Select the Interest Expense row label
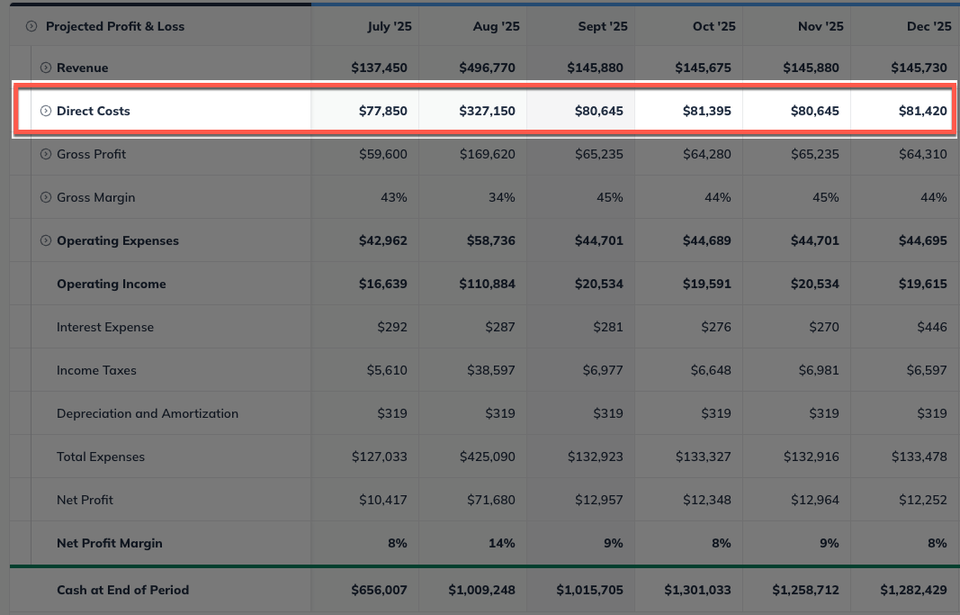The image size is (960, 615). point(105,327)
